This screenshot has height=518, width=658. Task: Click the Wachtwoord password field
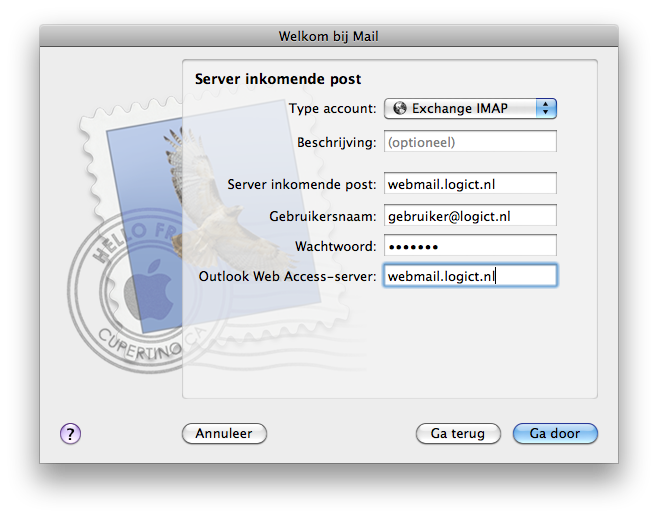pos(470,246)
